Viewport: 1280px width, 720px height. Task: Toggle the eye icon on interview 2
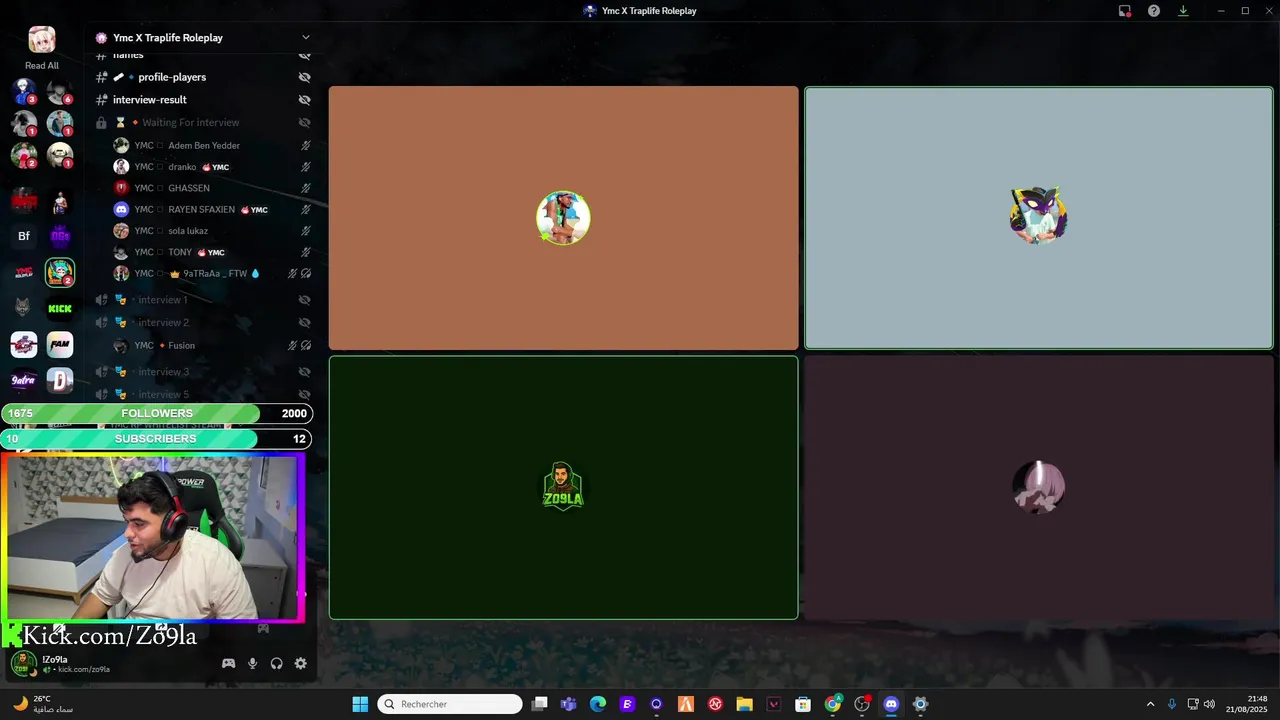[x=305, y=323]
